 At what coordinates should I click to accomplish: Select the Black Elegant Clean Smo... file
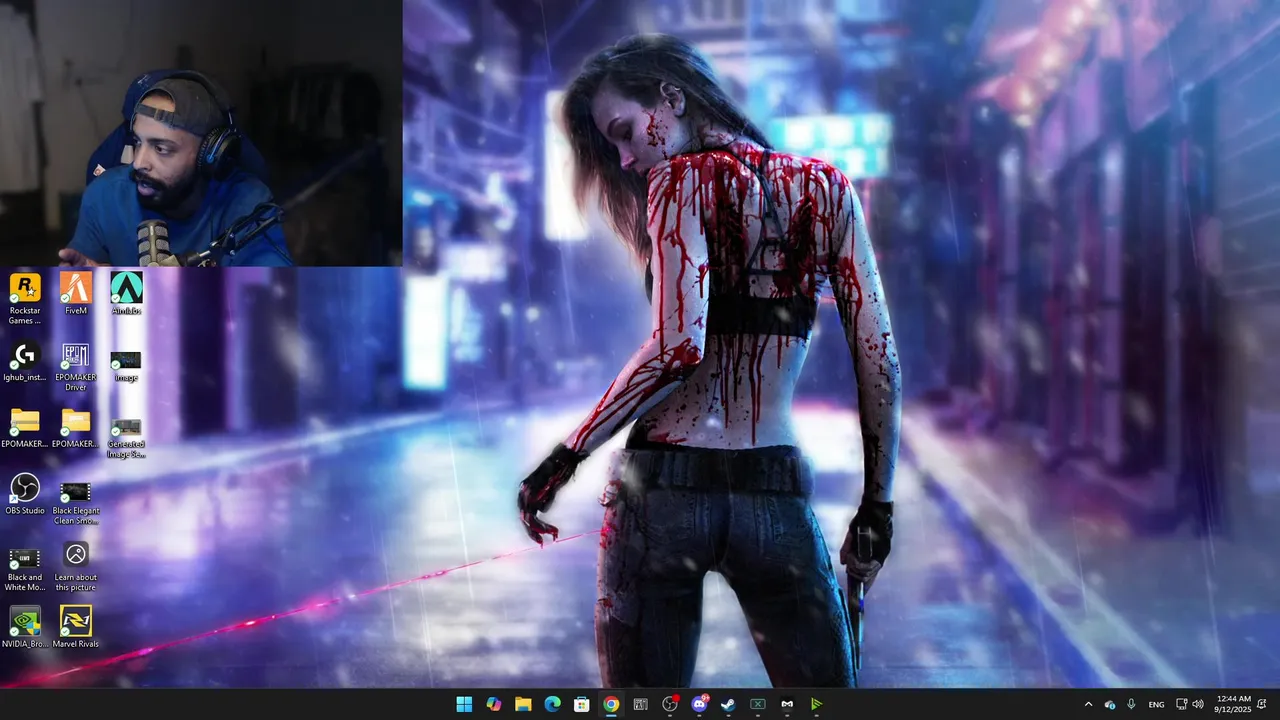coord(76,504)
